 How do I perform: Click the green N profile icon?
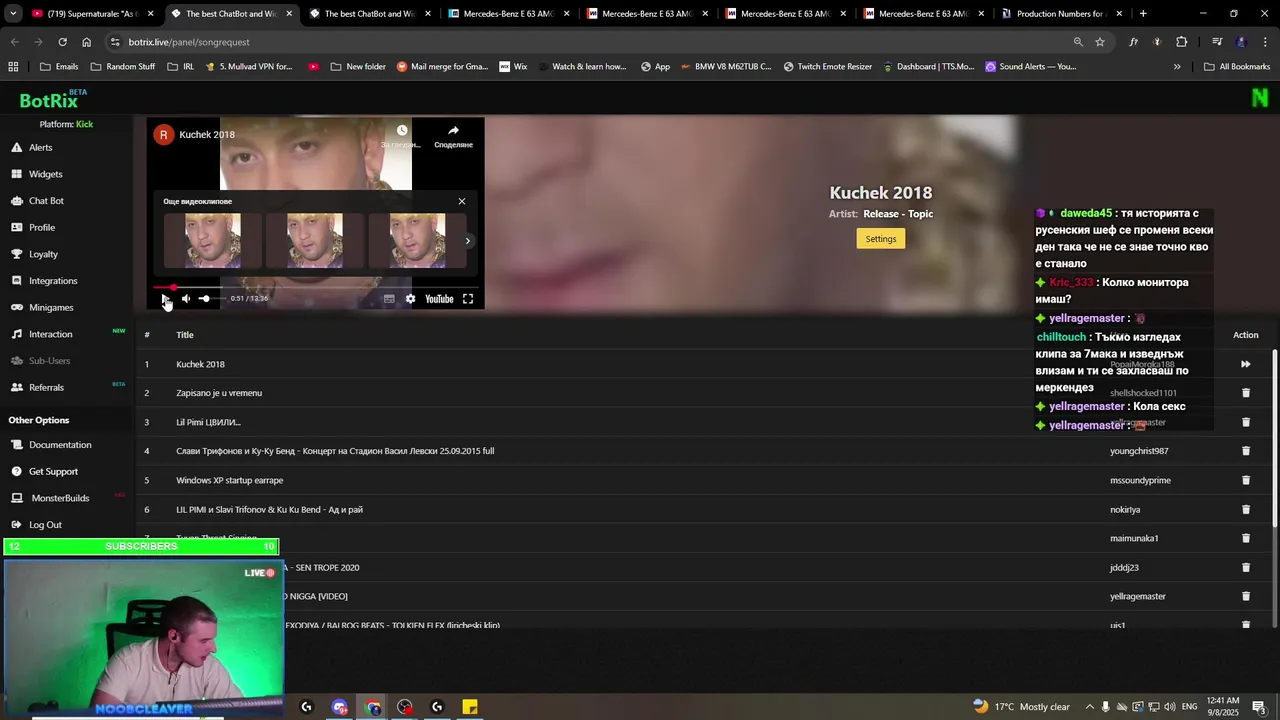tap(1260, 98)
